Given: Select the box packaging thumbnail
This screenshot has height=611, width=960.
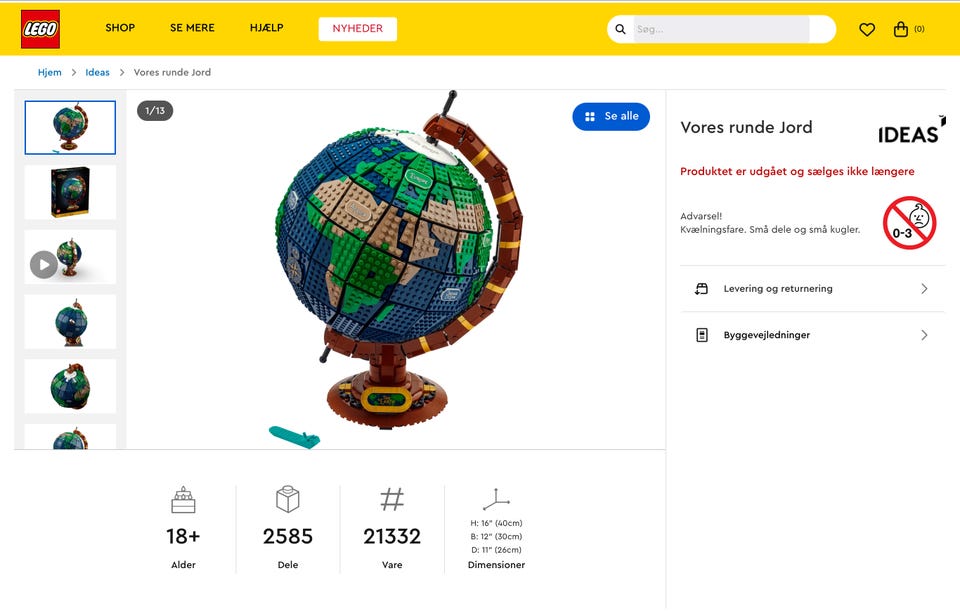Looking at the screenshot, I should [x=70, y=192].
